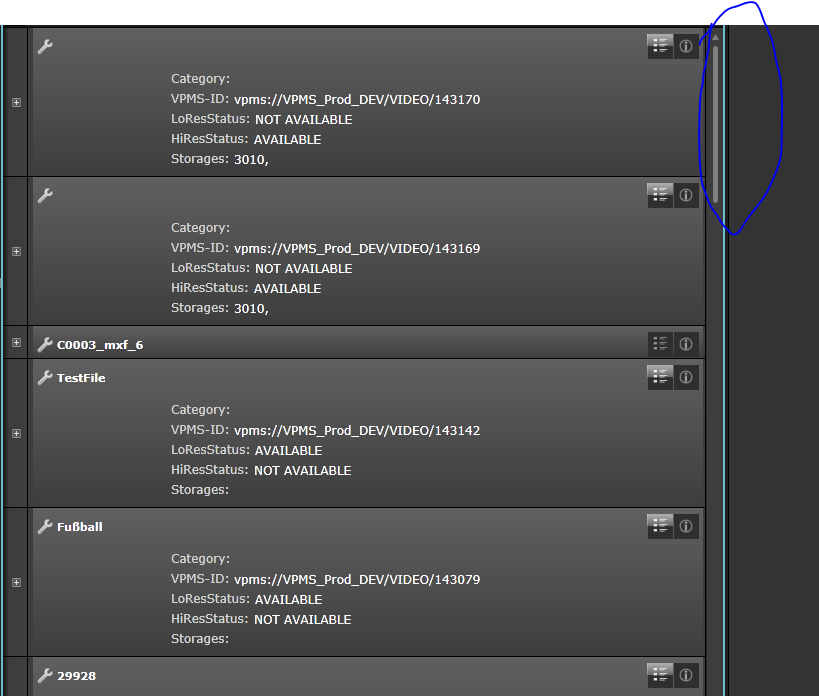The height and width of the screenshot is (696, 819).
Task: Select the C0003_mxf_6 title
Action: click(x=100, y=345)
